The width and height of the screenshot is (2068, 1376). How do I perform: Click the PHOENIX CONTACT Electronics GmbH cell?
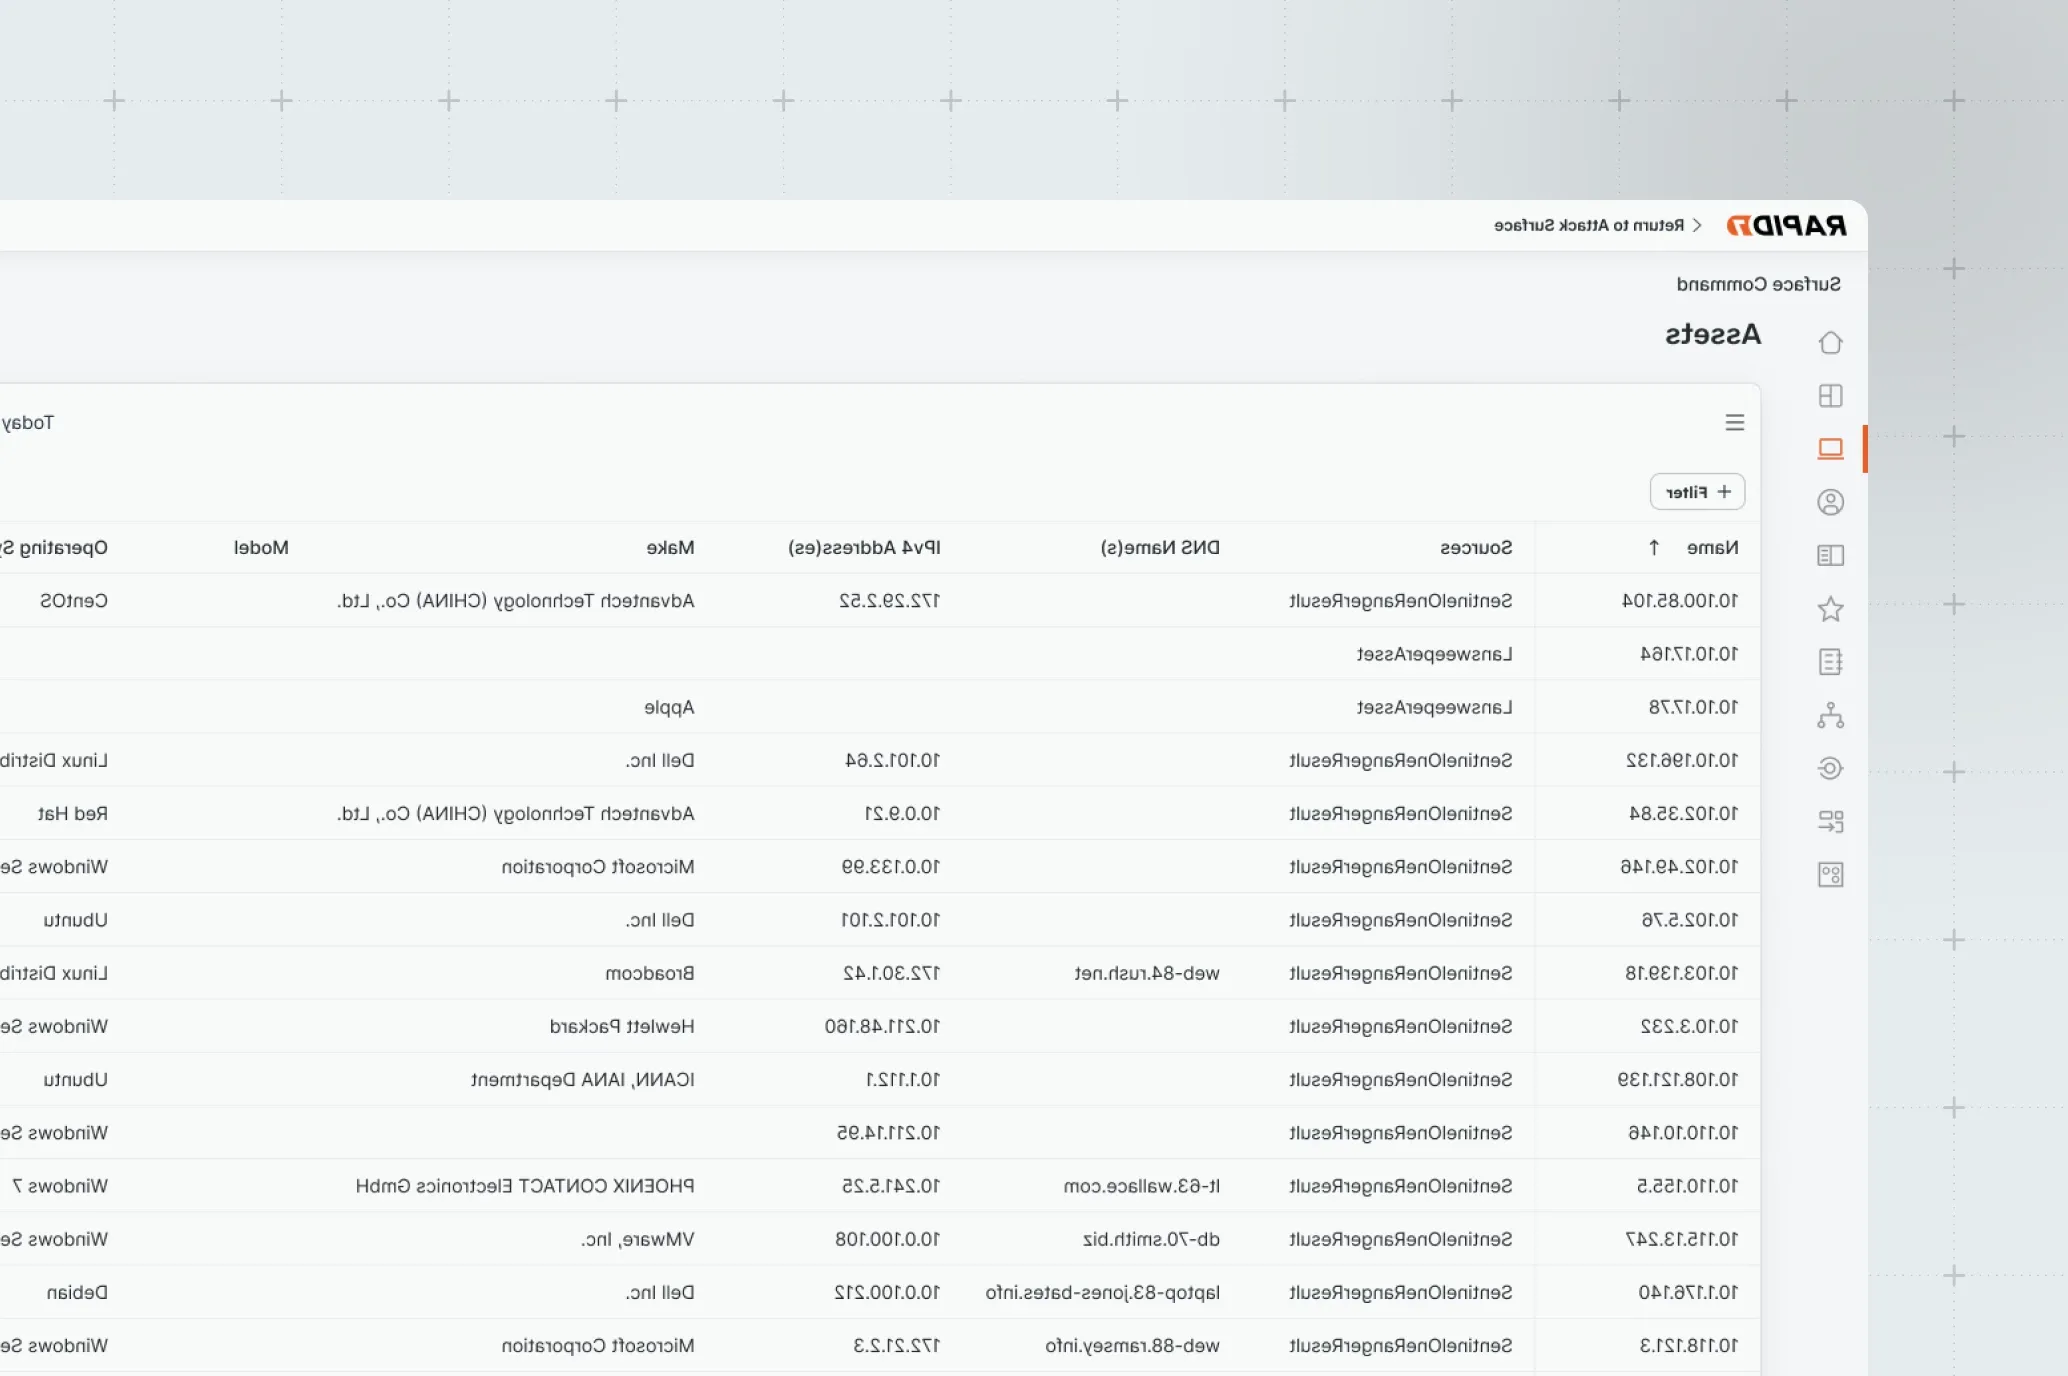[x=524, y=1185]
